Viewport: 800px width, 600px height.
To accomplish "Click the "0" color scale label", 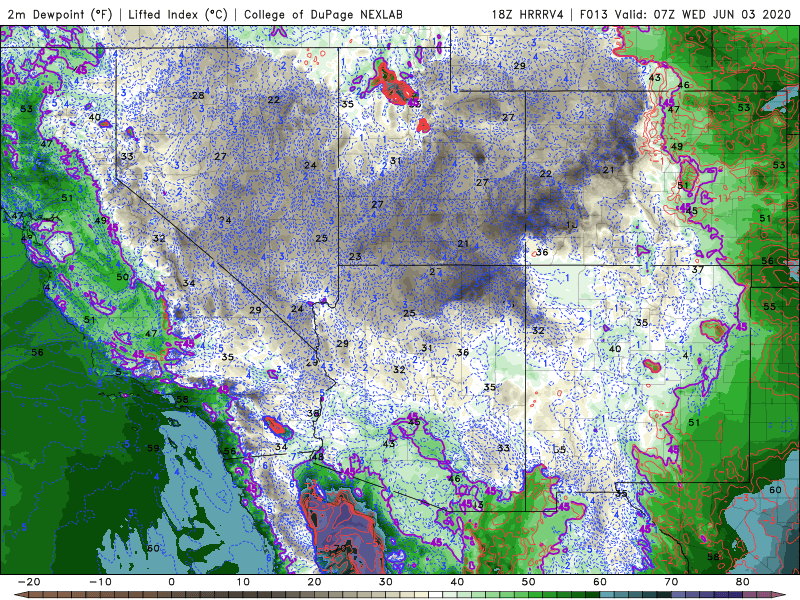I will 171,582.
